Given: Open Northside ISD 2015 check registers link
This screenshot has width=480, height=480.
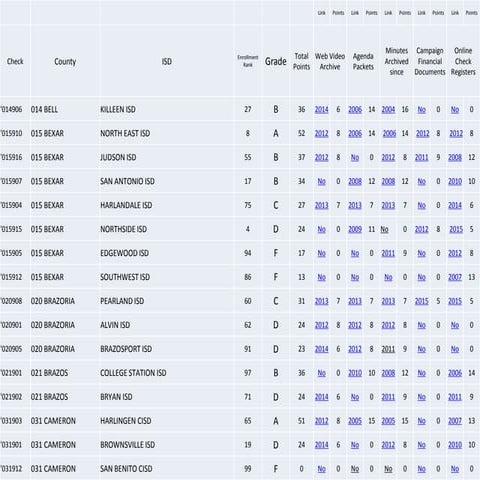Looking at the screenshot, I should (456, 230).
